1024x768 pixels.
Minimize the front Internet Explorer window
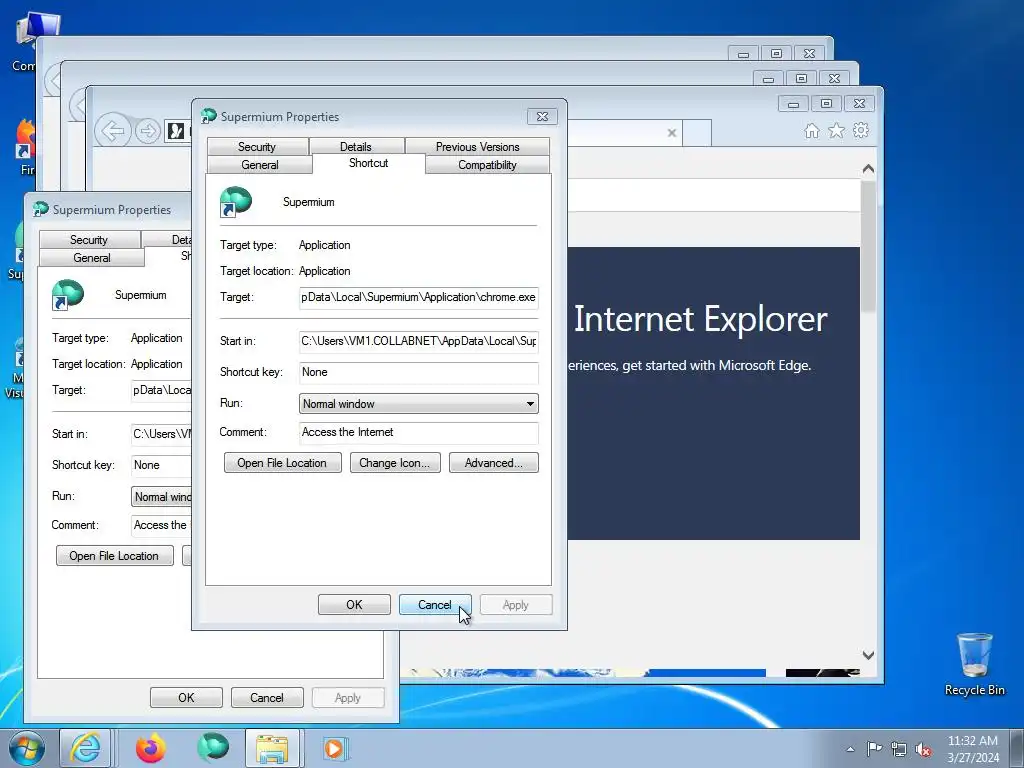tap(793, 104)
